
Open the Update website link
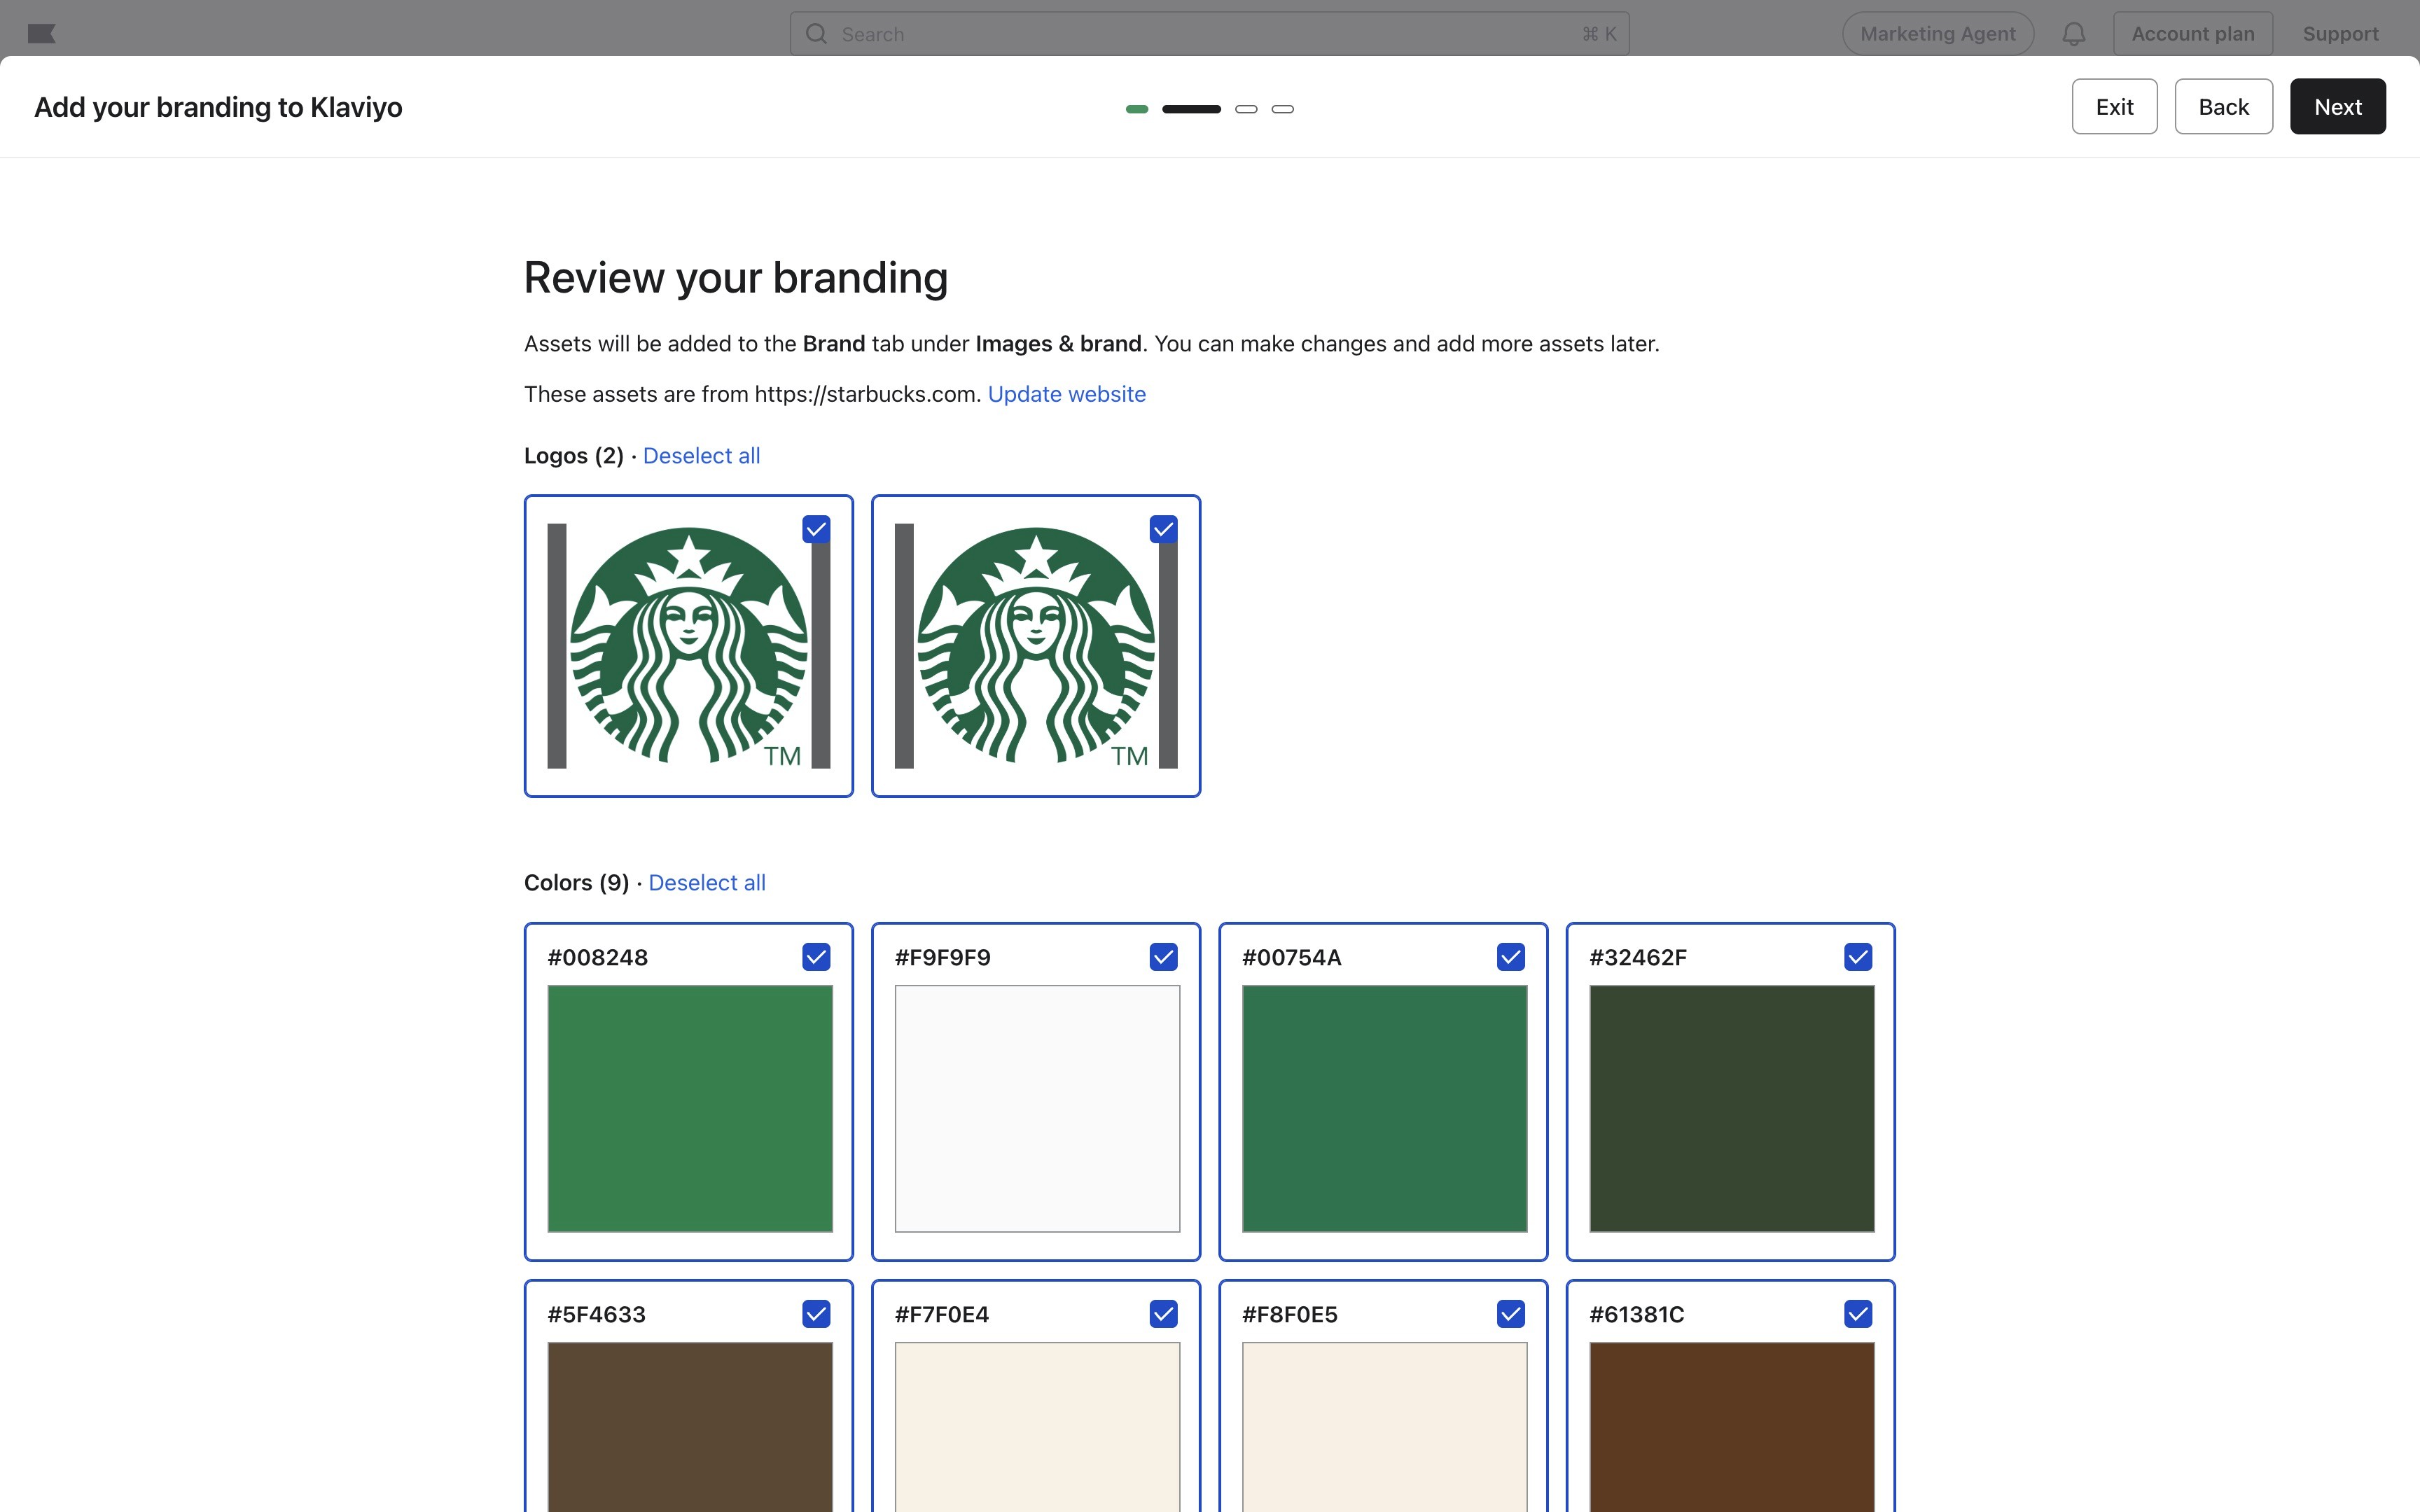[1066, 394]
